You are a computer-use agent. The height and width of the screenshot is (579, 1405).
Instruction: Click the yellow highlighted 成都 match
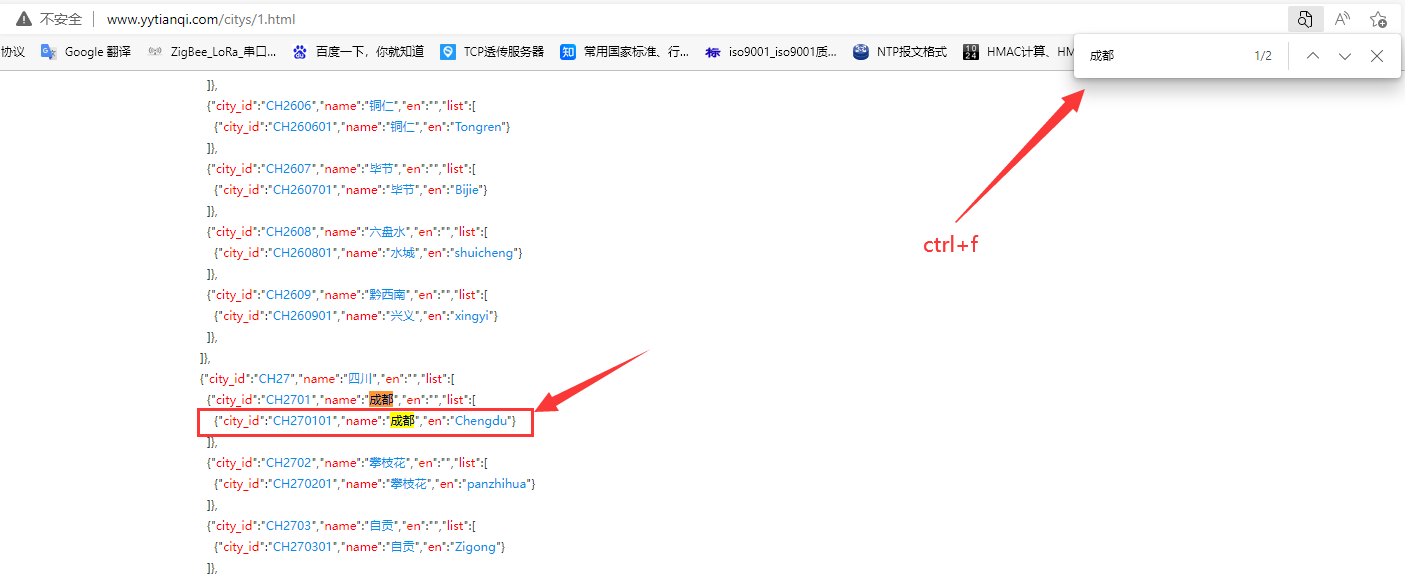(402, 421)
